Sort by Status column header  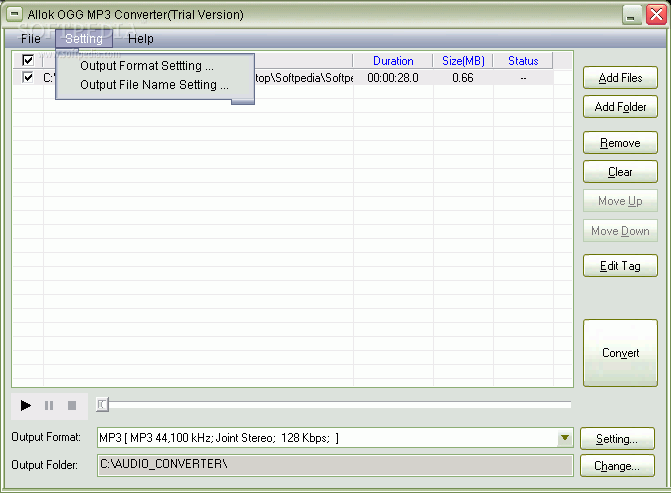pyautogui.click(x=523, y=61)
